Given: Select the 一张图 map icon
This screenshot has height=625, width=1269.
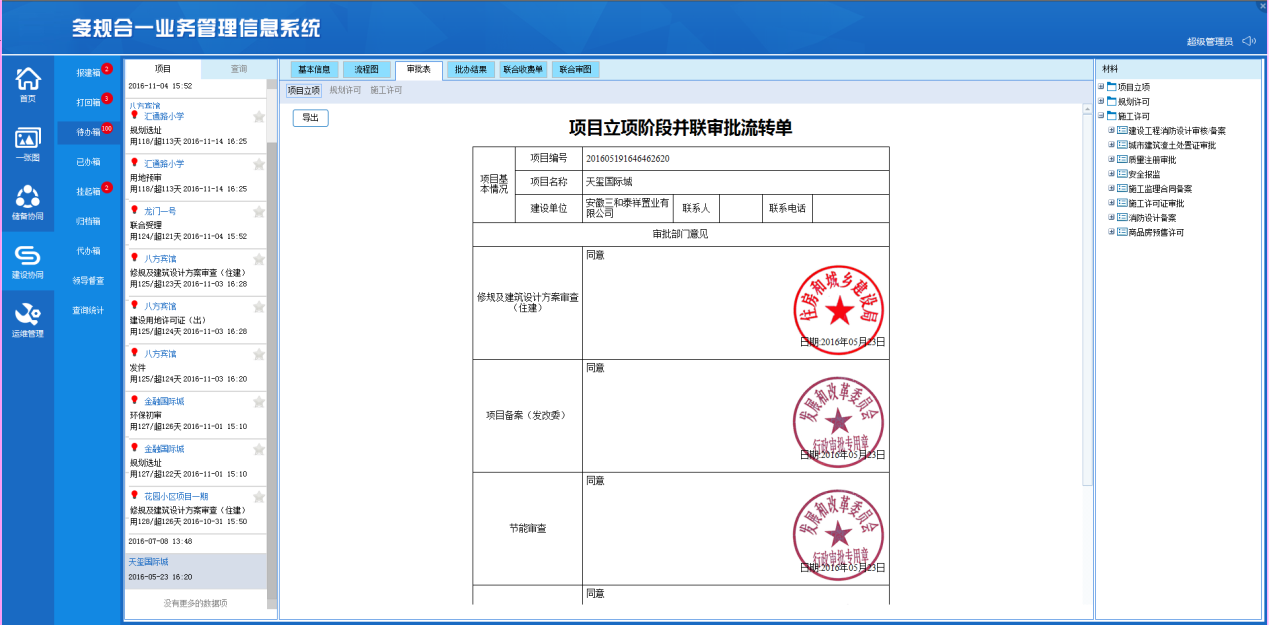Looking at the screenshot, I should (27, 140).
